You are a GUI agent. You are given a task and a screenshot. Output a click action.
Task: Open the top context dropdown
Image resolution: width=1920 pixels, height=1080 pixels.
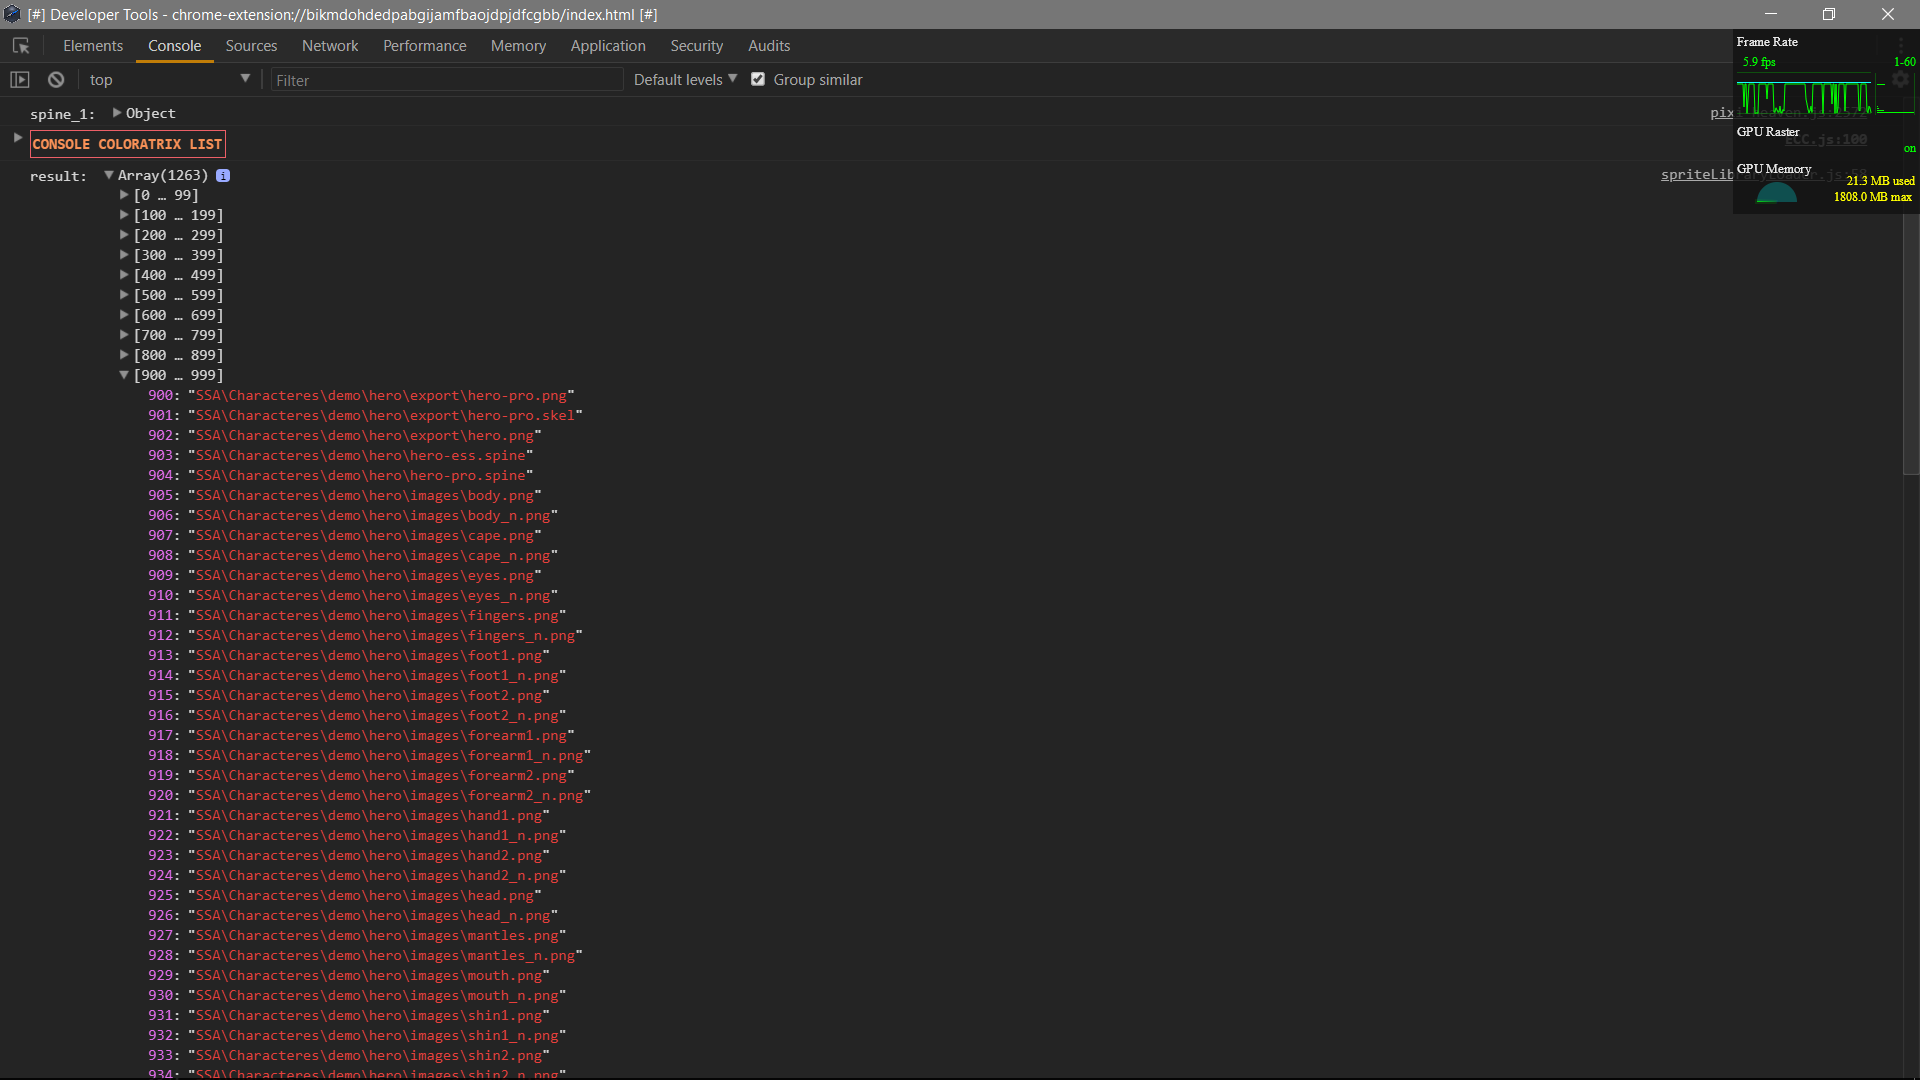point(169,79)
